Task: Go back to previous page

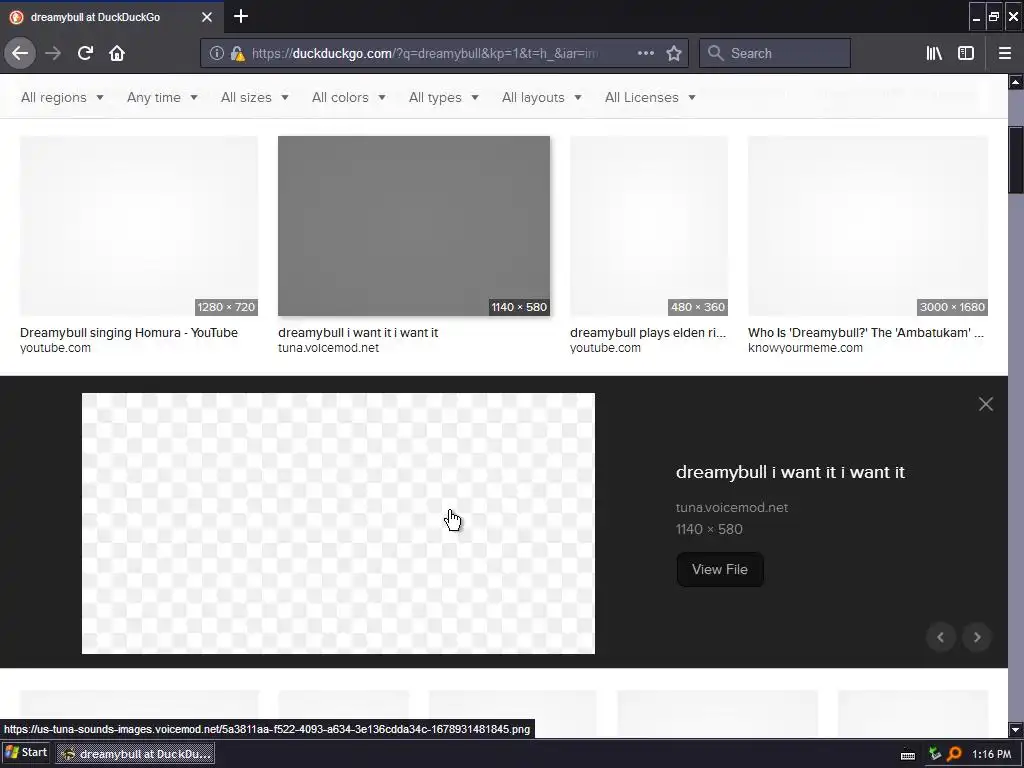Action: pyautogui.click(x=20, y=53)
